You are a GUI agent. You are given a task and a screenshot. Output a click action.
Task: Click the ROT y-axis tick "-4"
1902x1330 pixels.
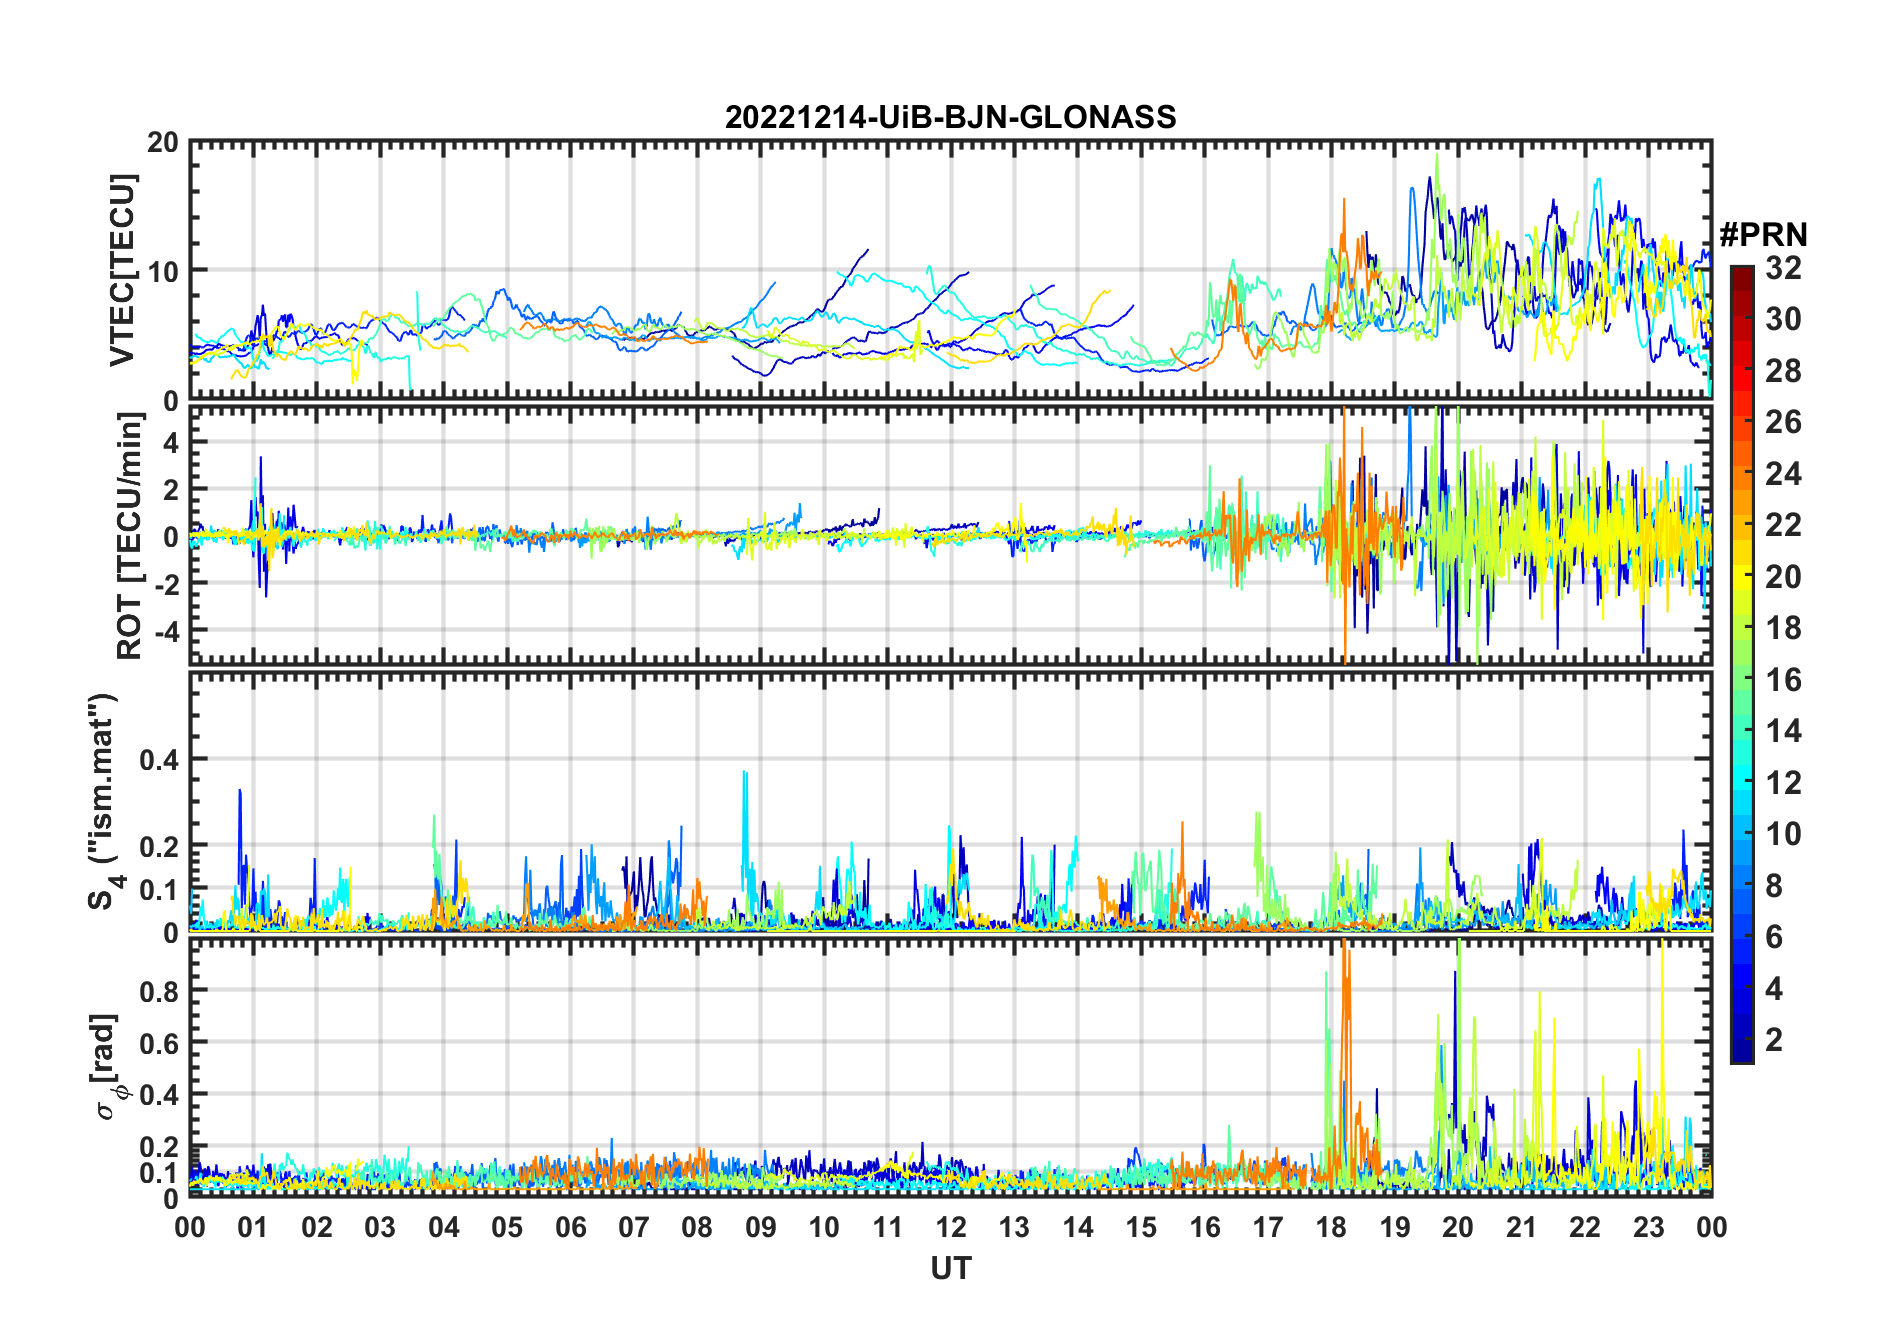(x=166, y=630)
